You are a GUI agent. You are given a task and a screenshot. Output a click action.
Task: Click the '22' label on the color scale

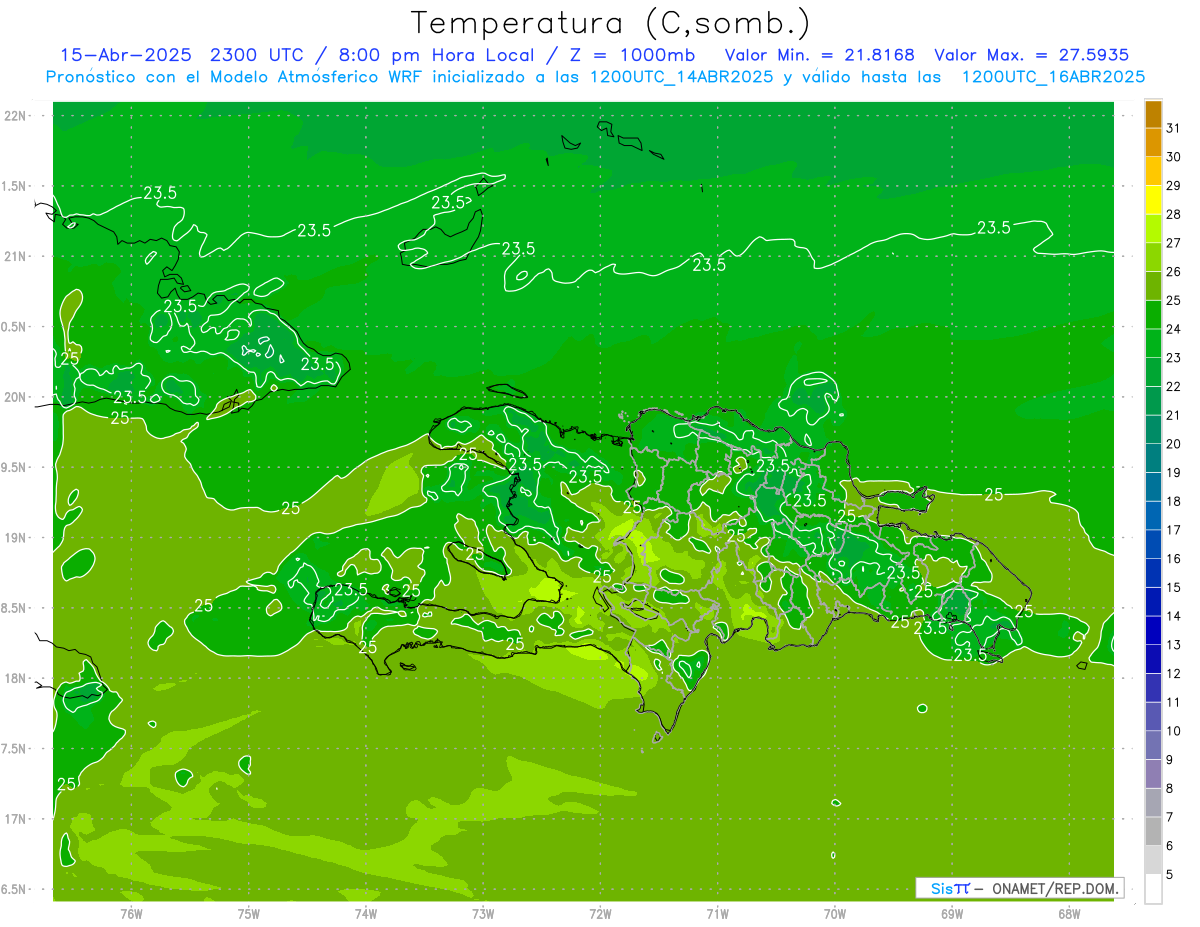click(x=1173, y=386)
